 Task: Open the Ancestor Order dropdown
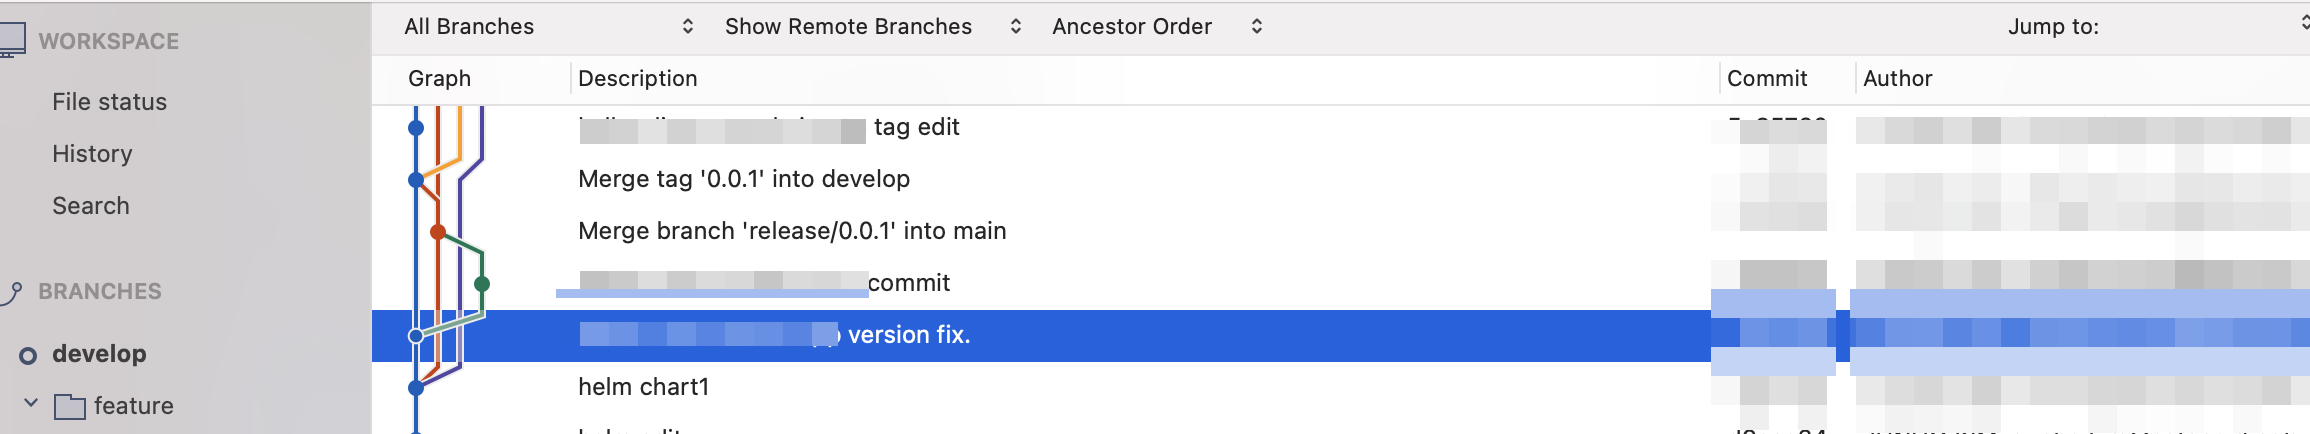tap(1156, 27)
